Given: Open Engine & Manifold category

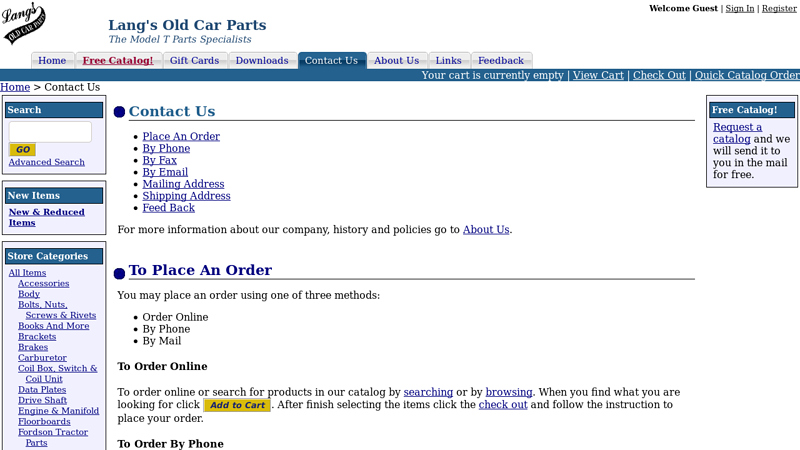Looking at the screenshot, I should [x=58, y=411].
